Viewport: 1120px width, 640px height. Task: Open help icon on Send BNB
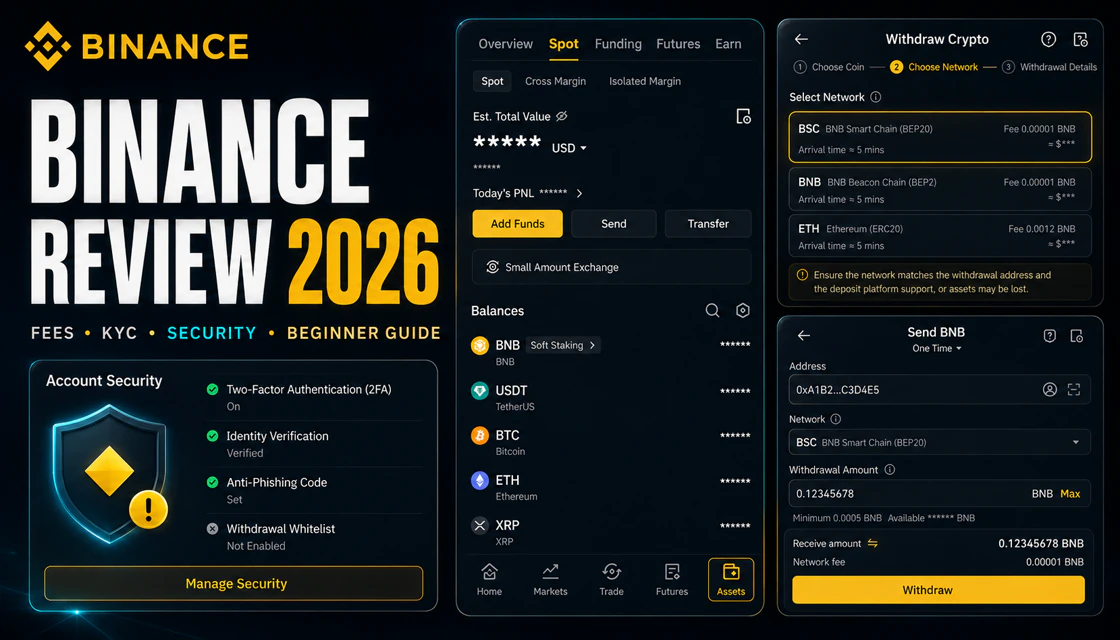click(1049, 336)
